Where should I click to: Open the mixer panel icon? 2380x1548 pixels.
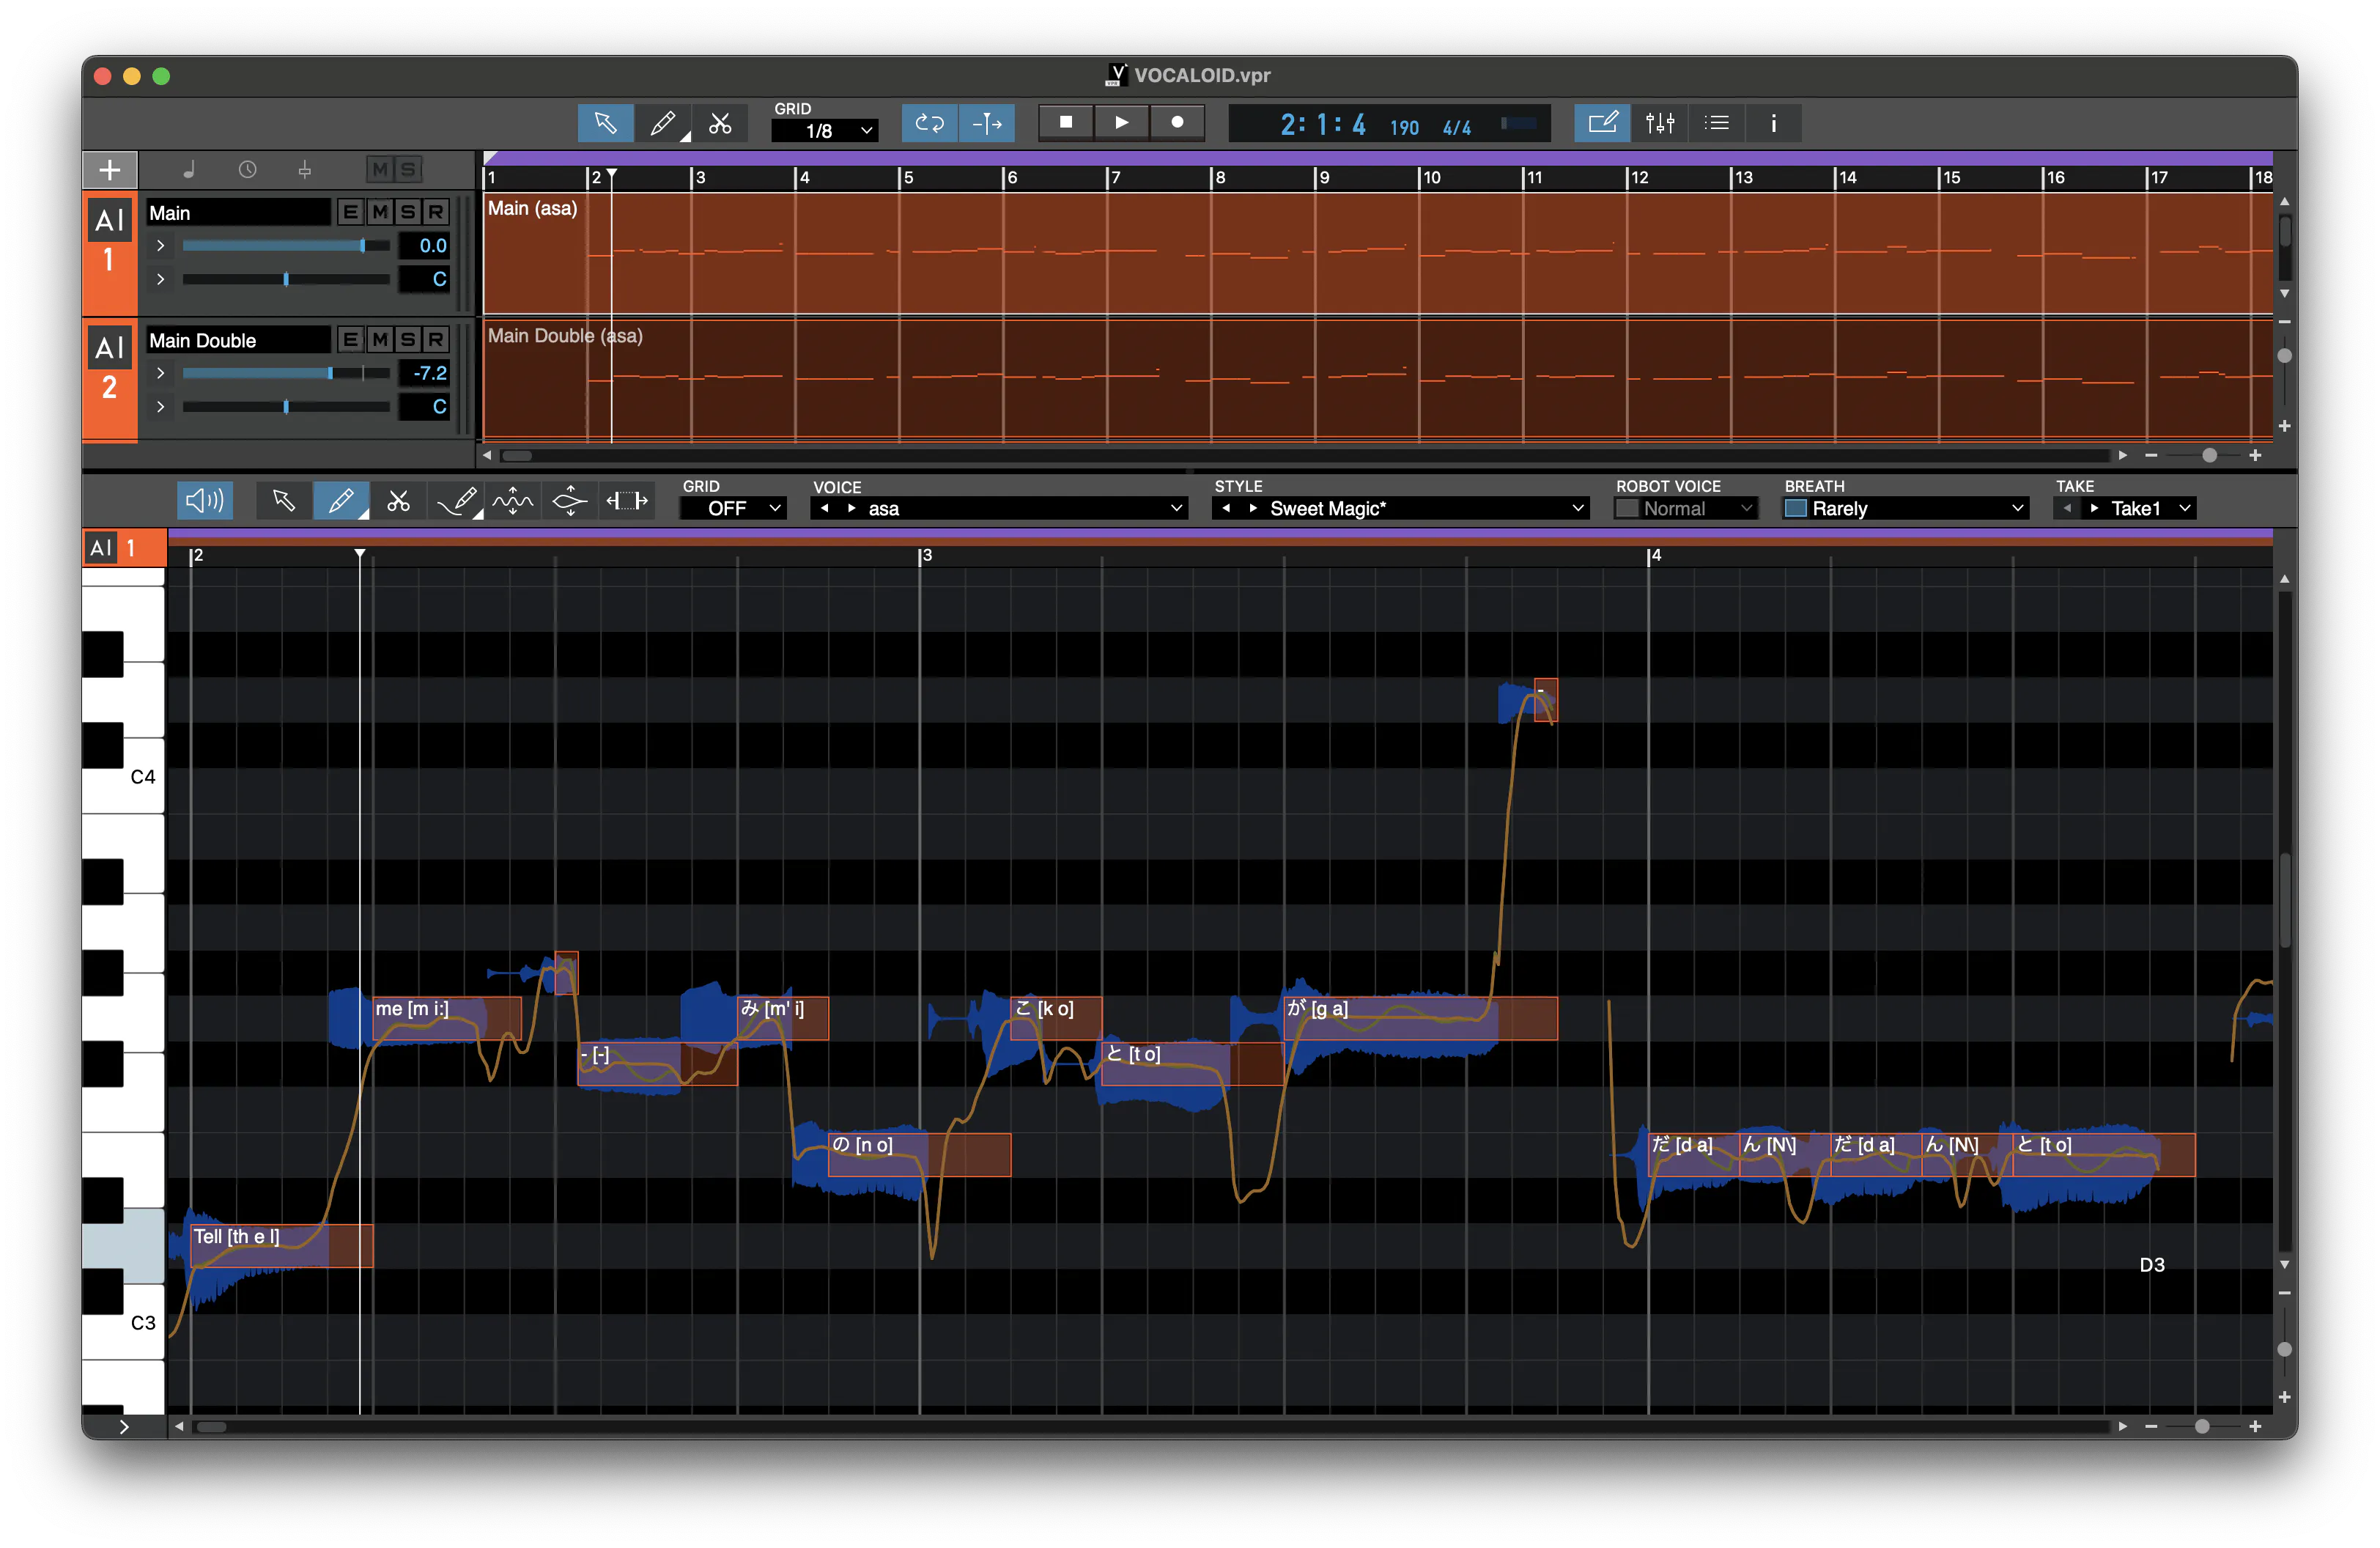[x=1660, y=123]
